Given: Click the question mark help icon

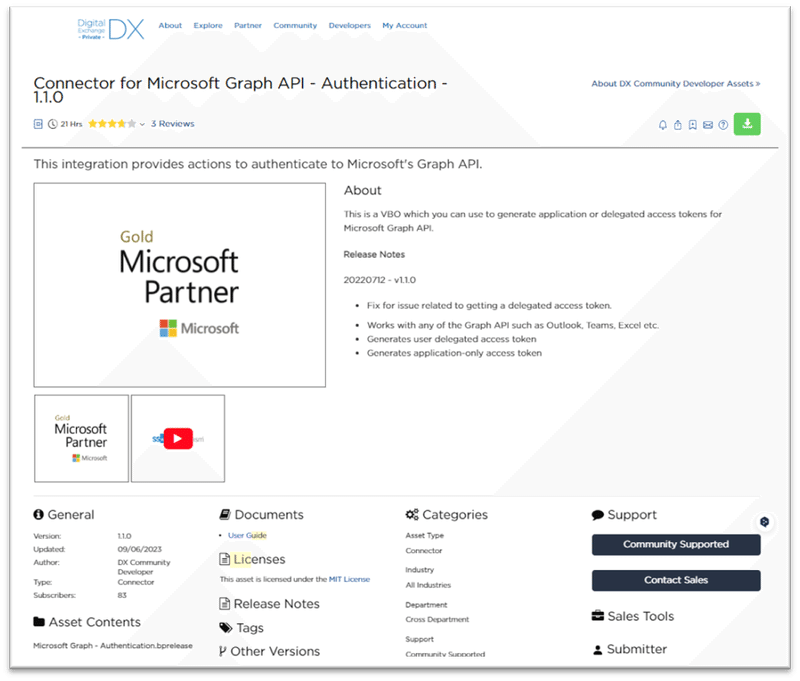Looking at the screenshot, I should [x=723, y=125].
